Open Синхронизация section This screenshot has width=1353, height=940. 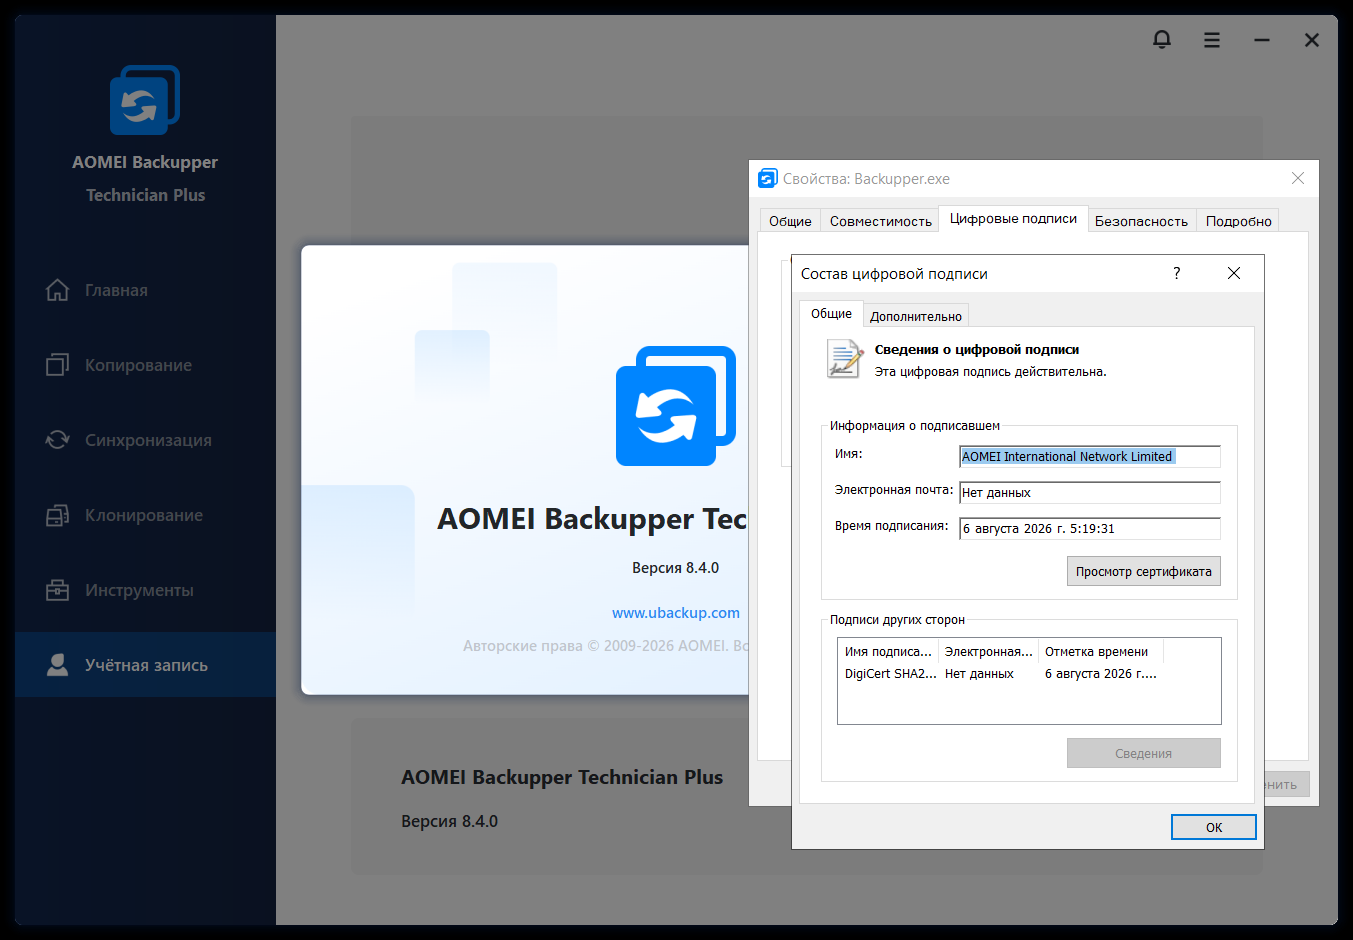[146, 440]
